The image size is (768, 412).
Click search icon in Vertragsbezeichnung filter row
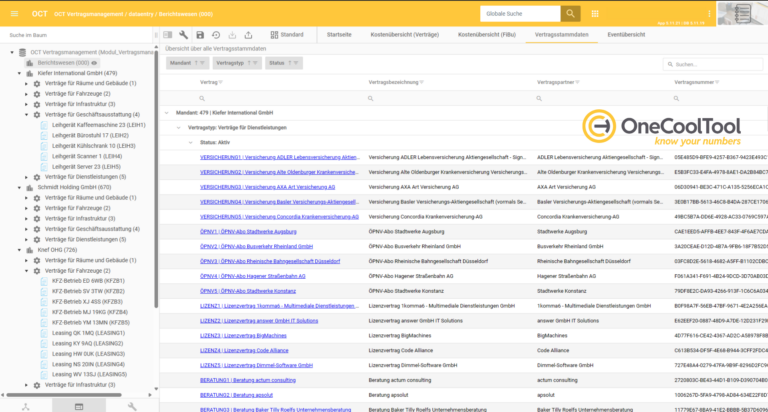coord(370,98)
